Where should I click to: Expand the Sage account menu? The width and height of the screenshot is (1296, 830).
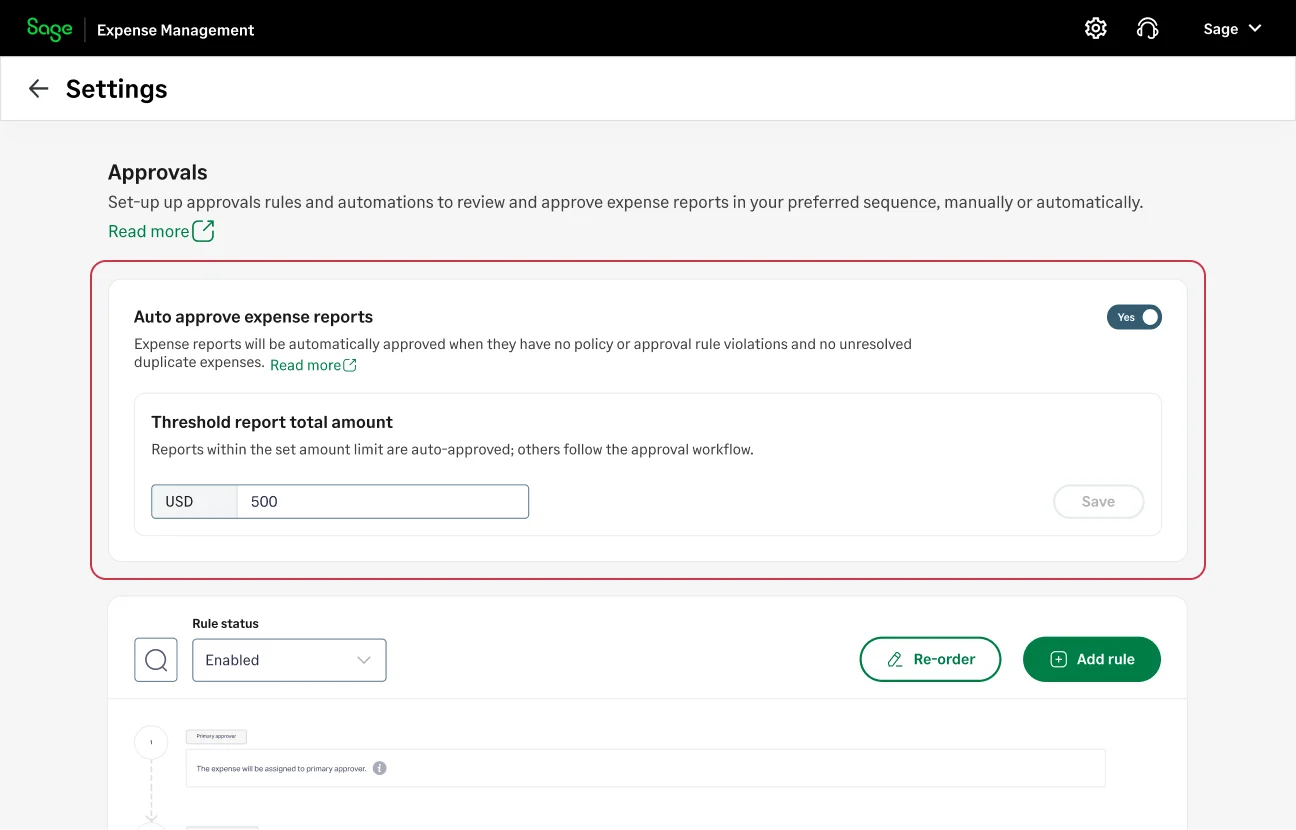(x=1232, y=29)
